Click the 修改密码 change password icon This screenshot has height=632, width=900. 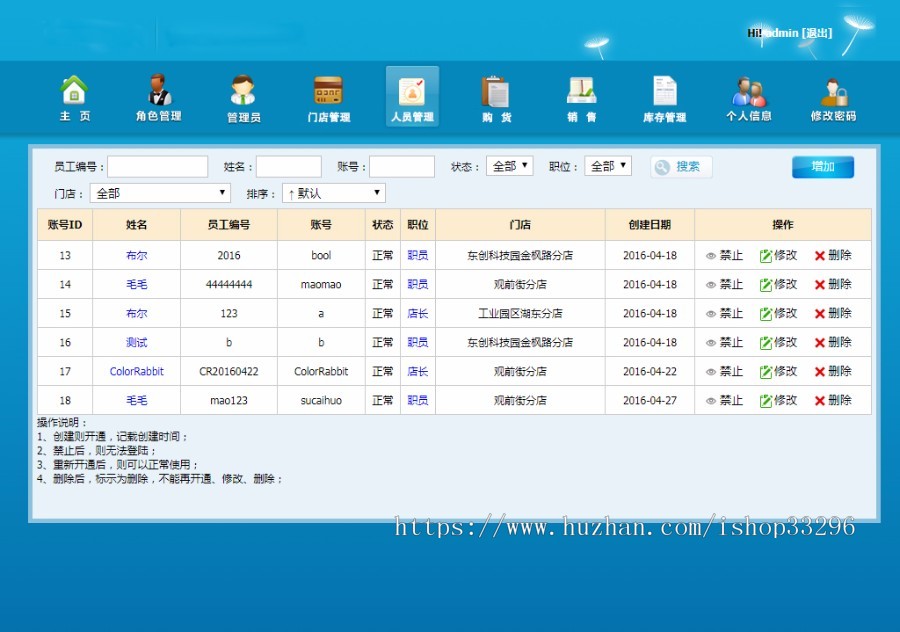832,95
